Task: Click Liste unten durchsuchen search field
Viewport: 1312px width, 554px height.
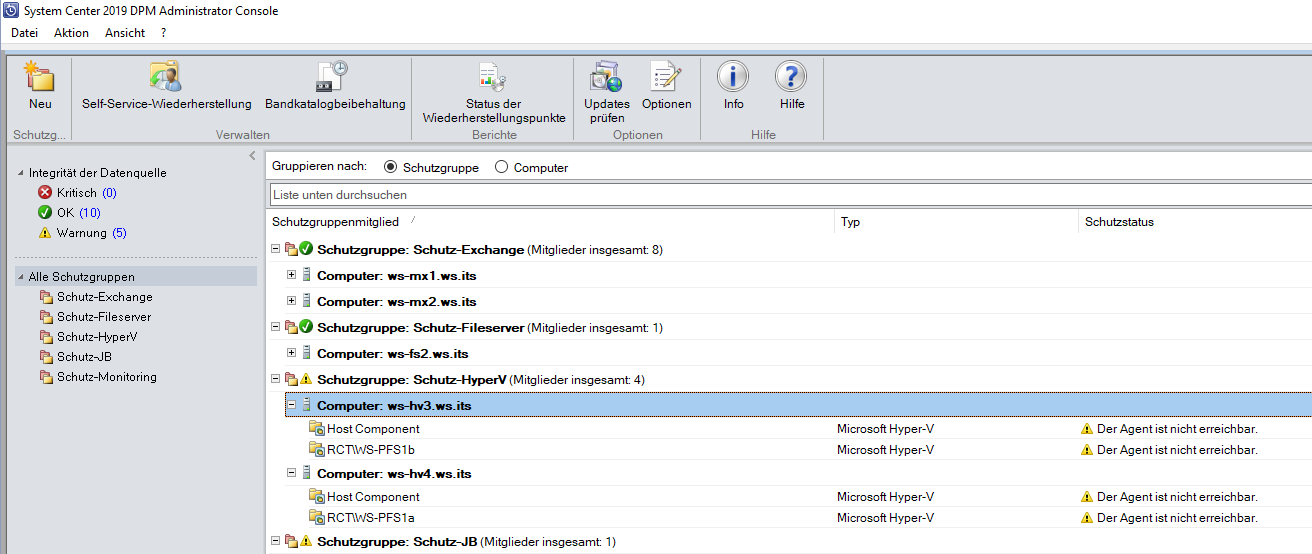Action: pos(790,194)
